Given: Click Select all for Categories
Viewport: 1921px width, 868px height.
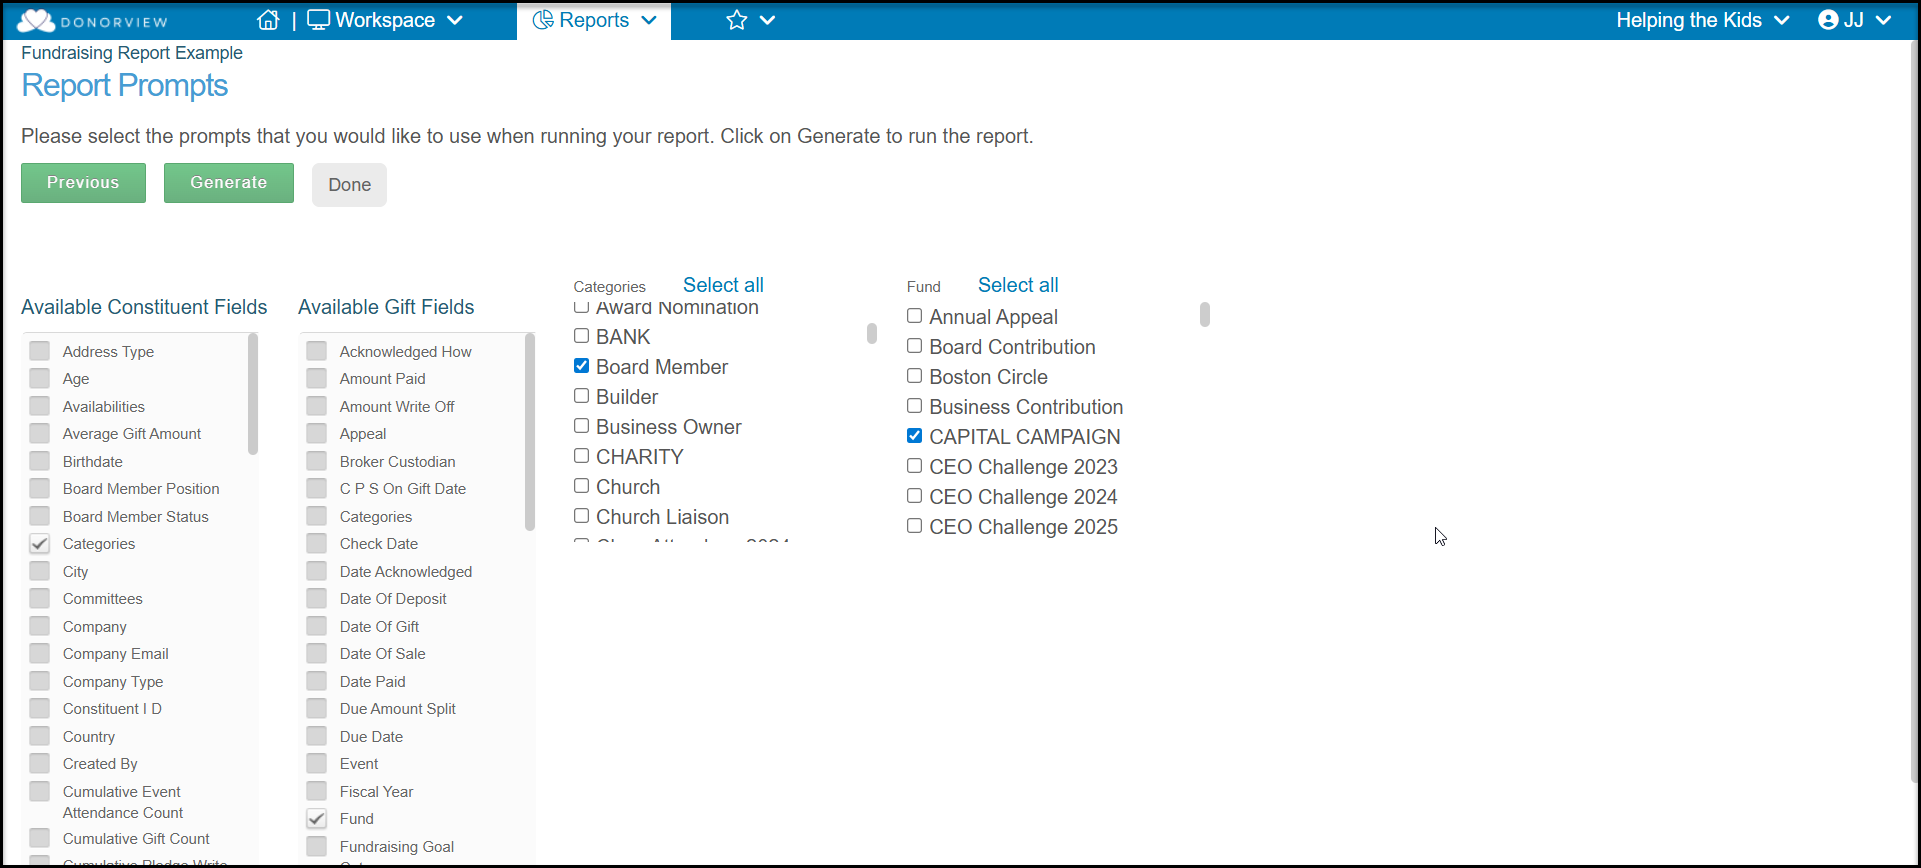Looking at the screenshot, I should click(723, 285).
